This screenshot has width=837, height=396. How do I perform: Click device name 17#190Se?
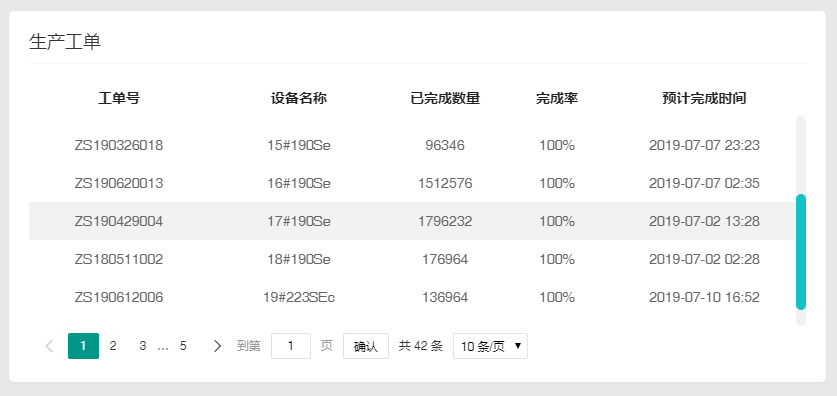click(x=299, y=221)
